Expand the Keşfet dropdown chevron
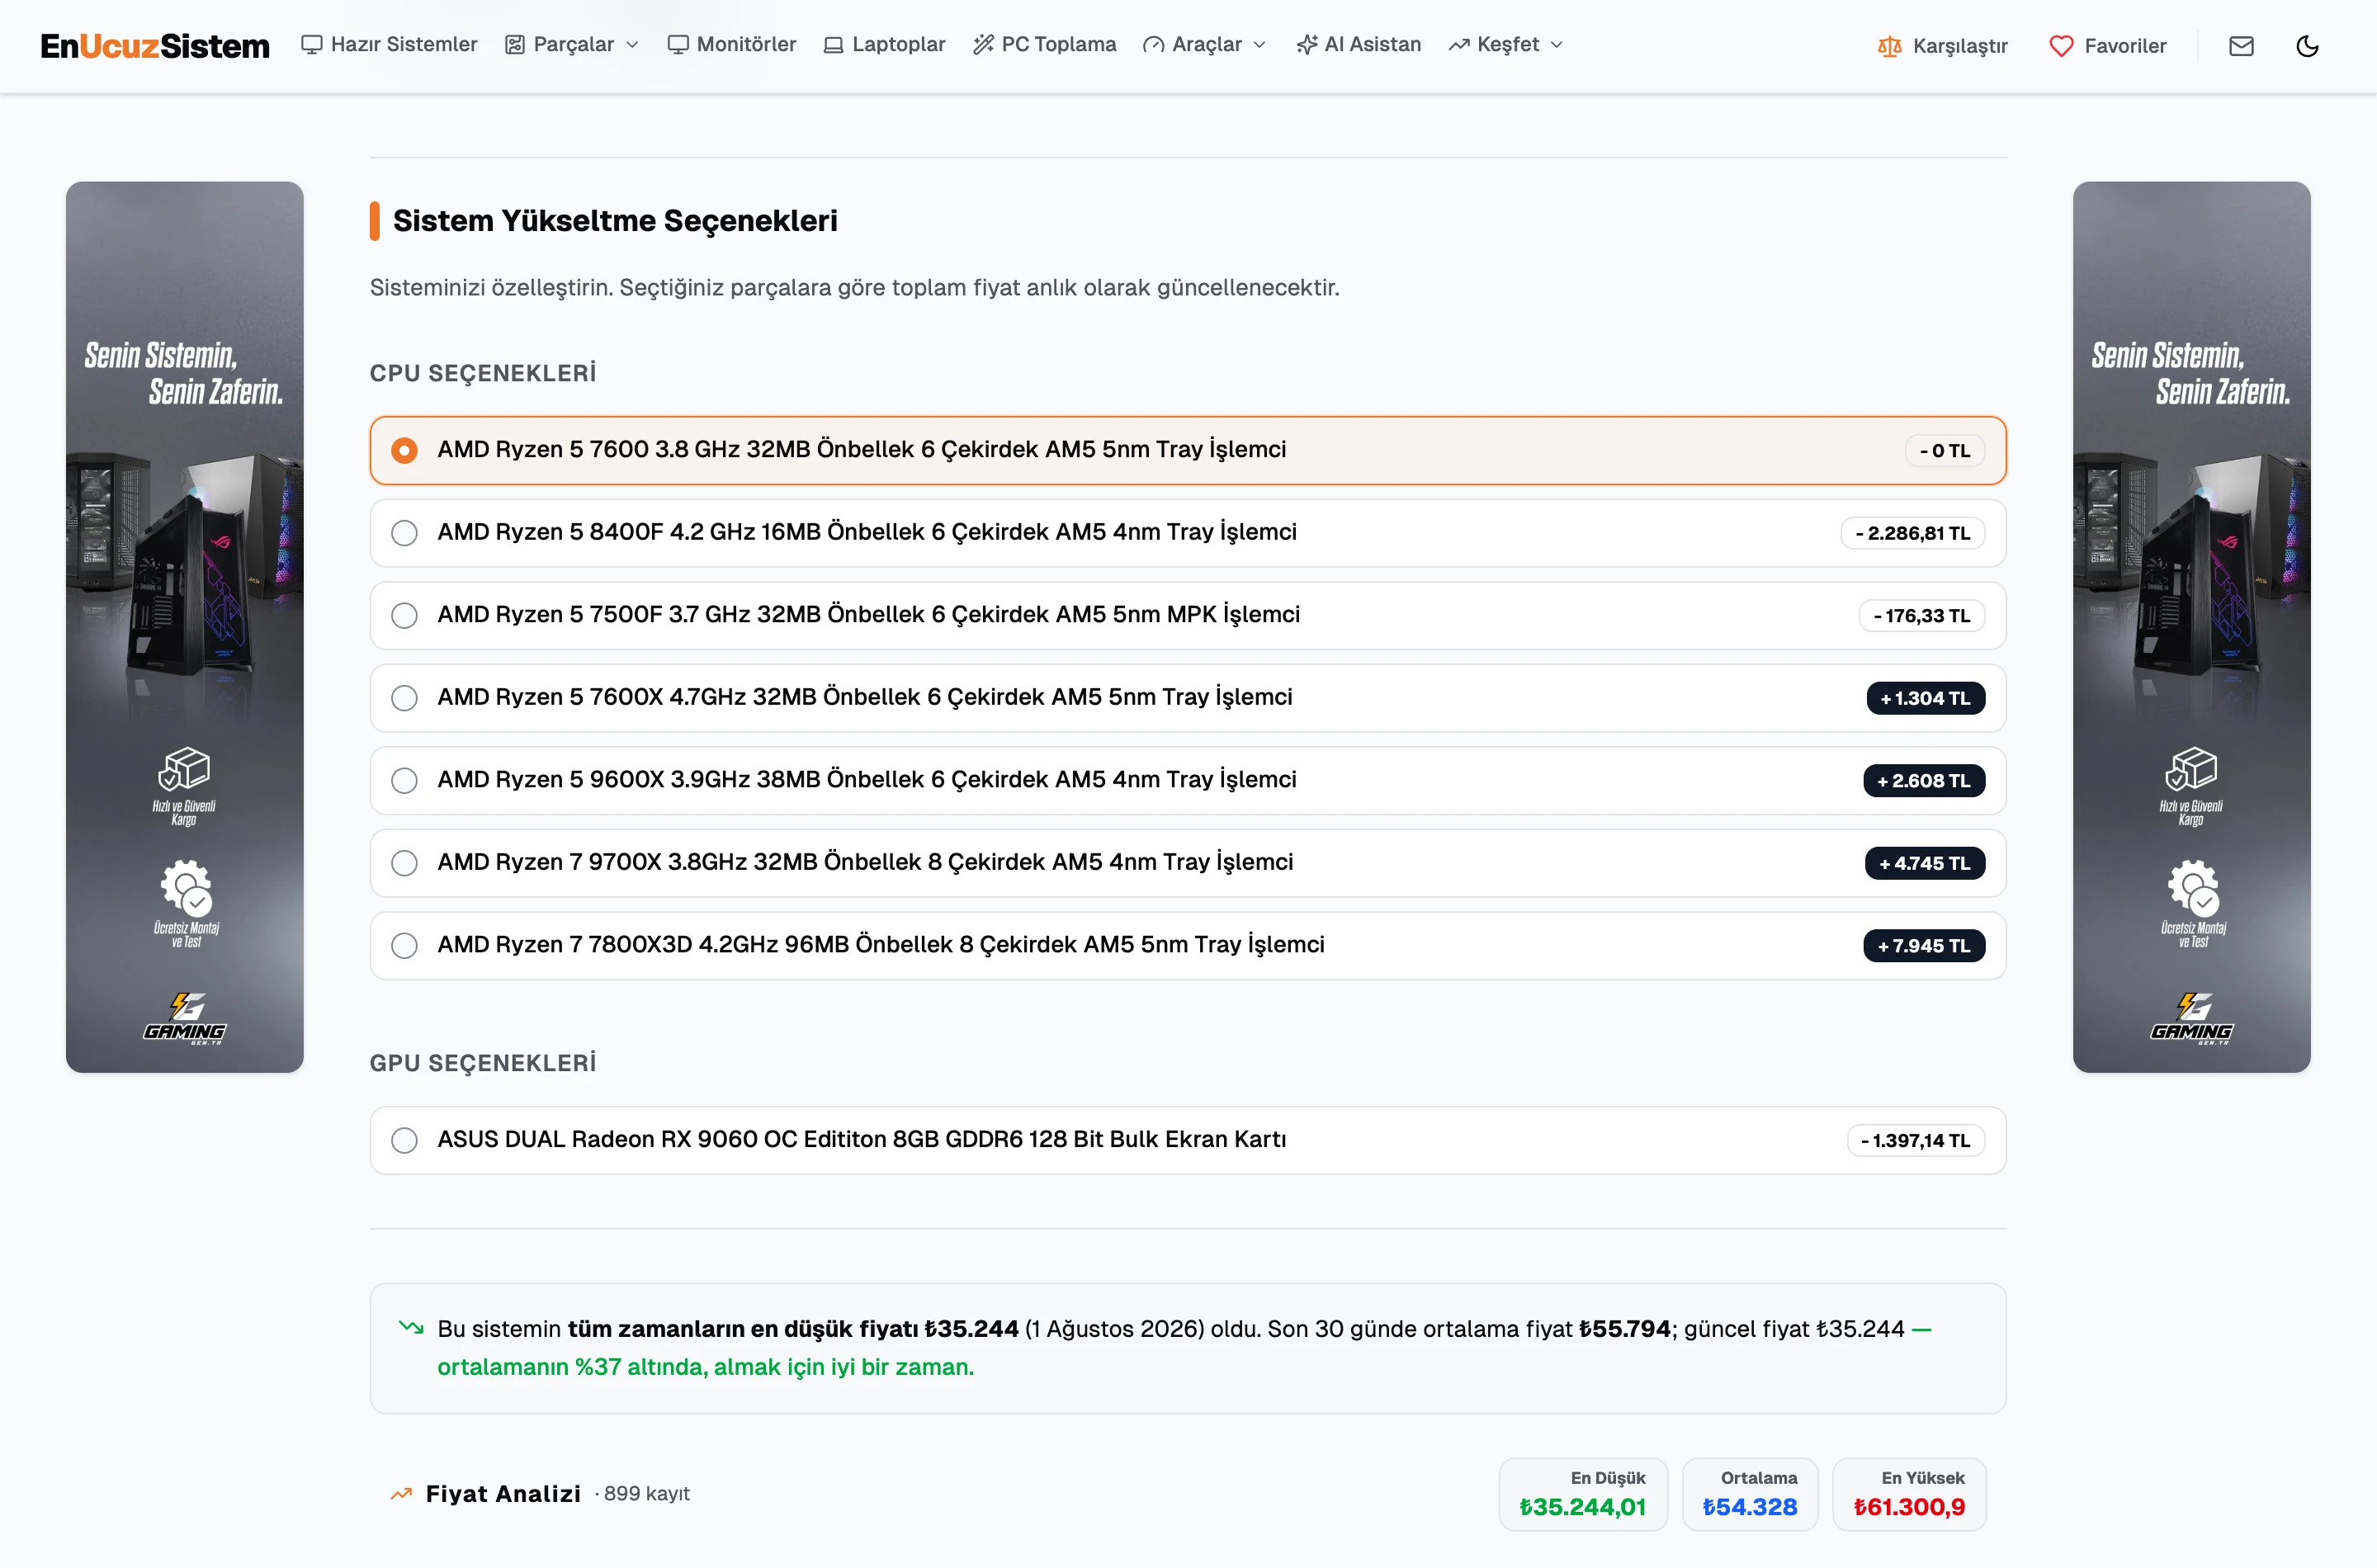 coord(1556,45)
